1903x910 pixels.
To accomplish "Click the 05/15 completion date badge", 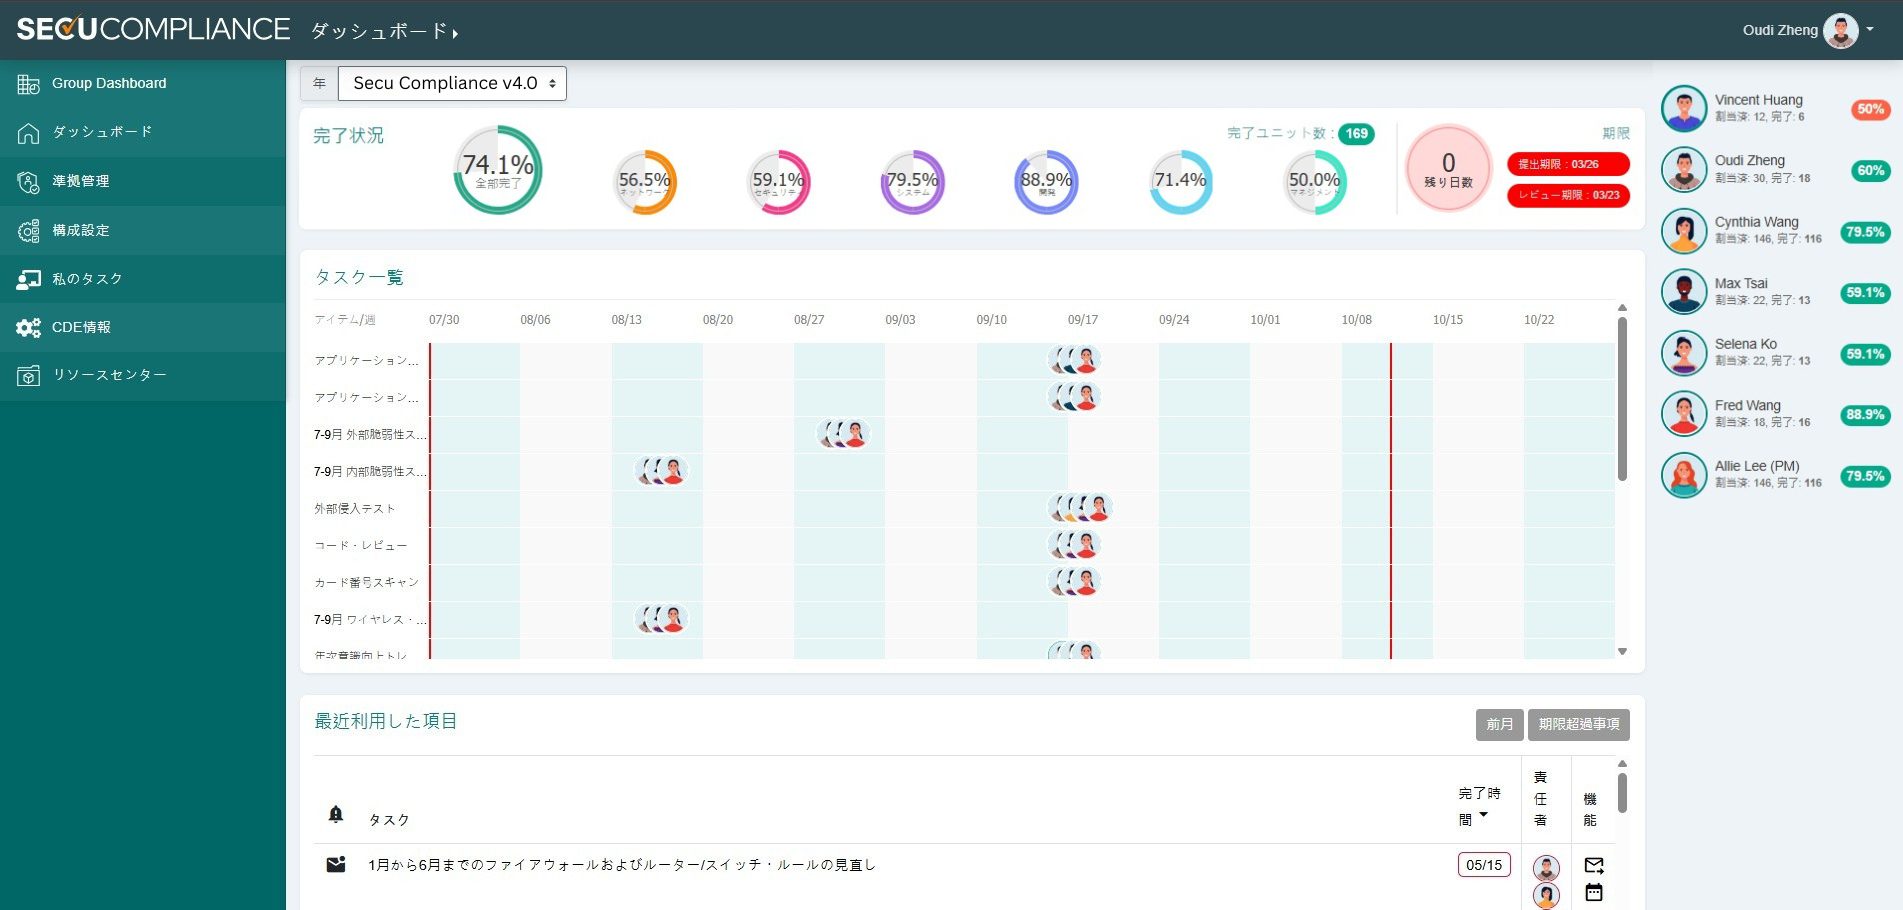I will click(x=1484, y=865).
